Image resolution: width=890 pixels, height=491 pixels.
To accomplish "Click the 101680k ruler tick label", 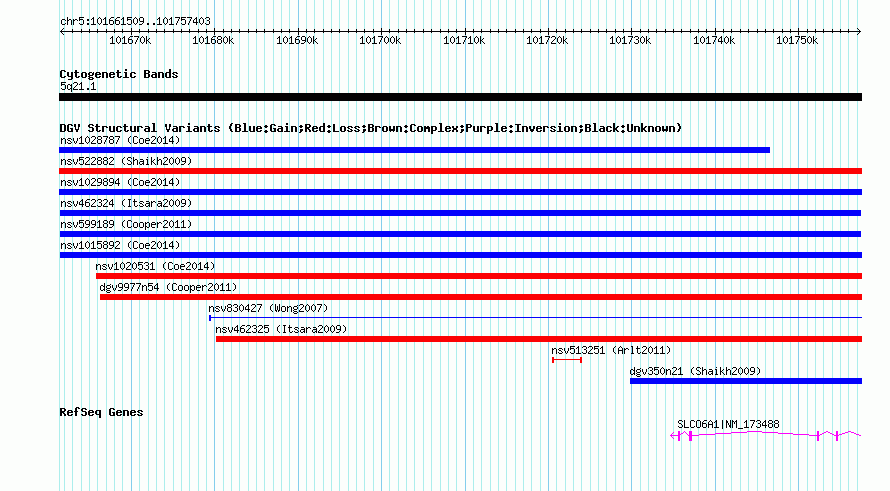I will [213, 40].
